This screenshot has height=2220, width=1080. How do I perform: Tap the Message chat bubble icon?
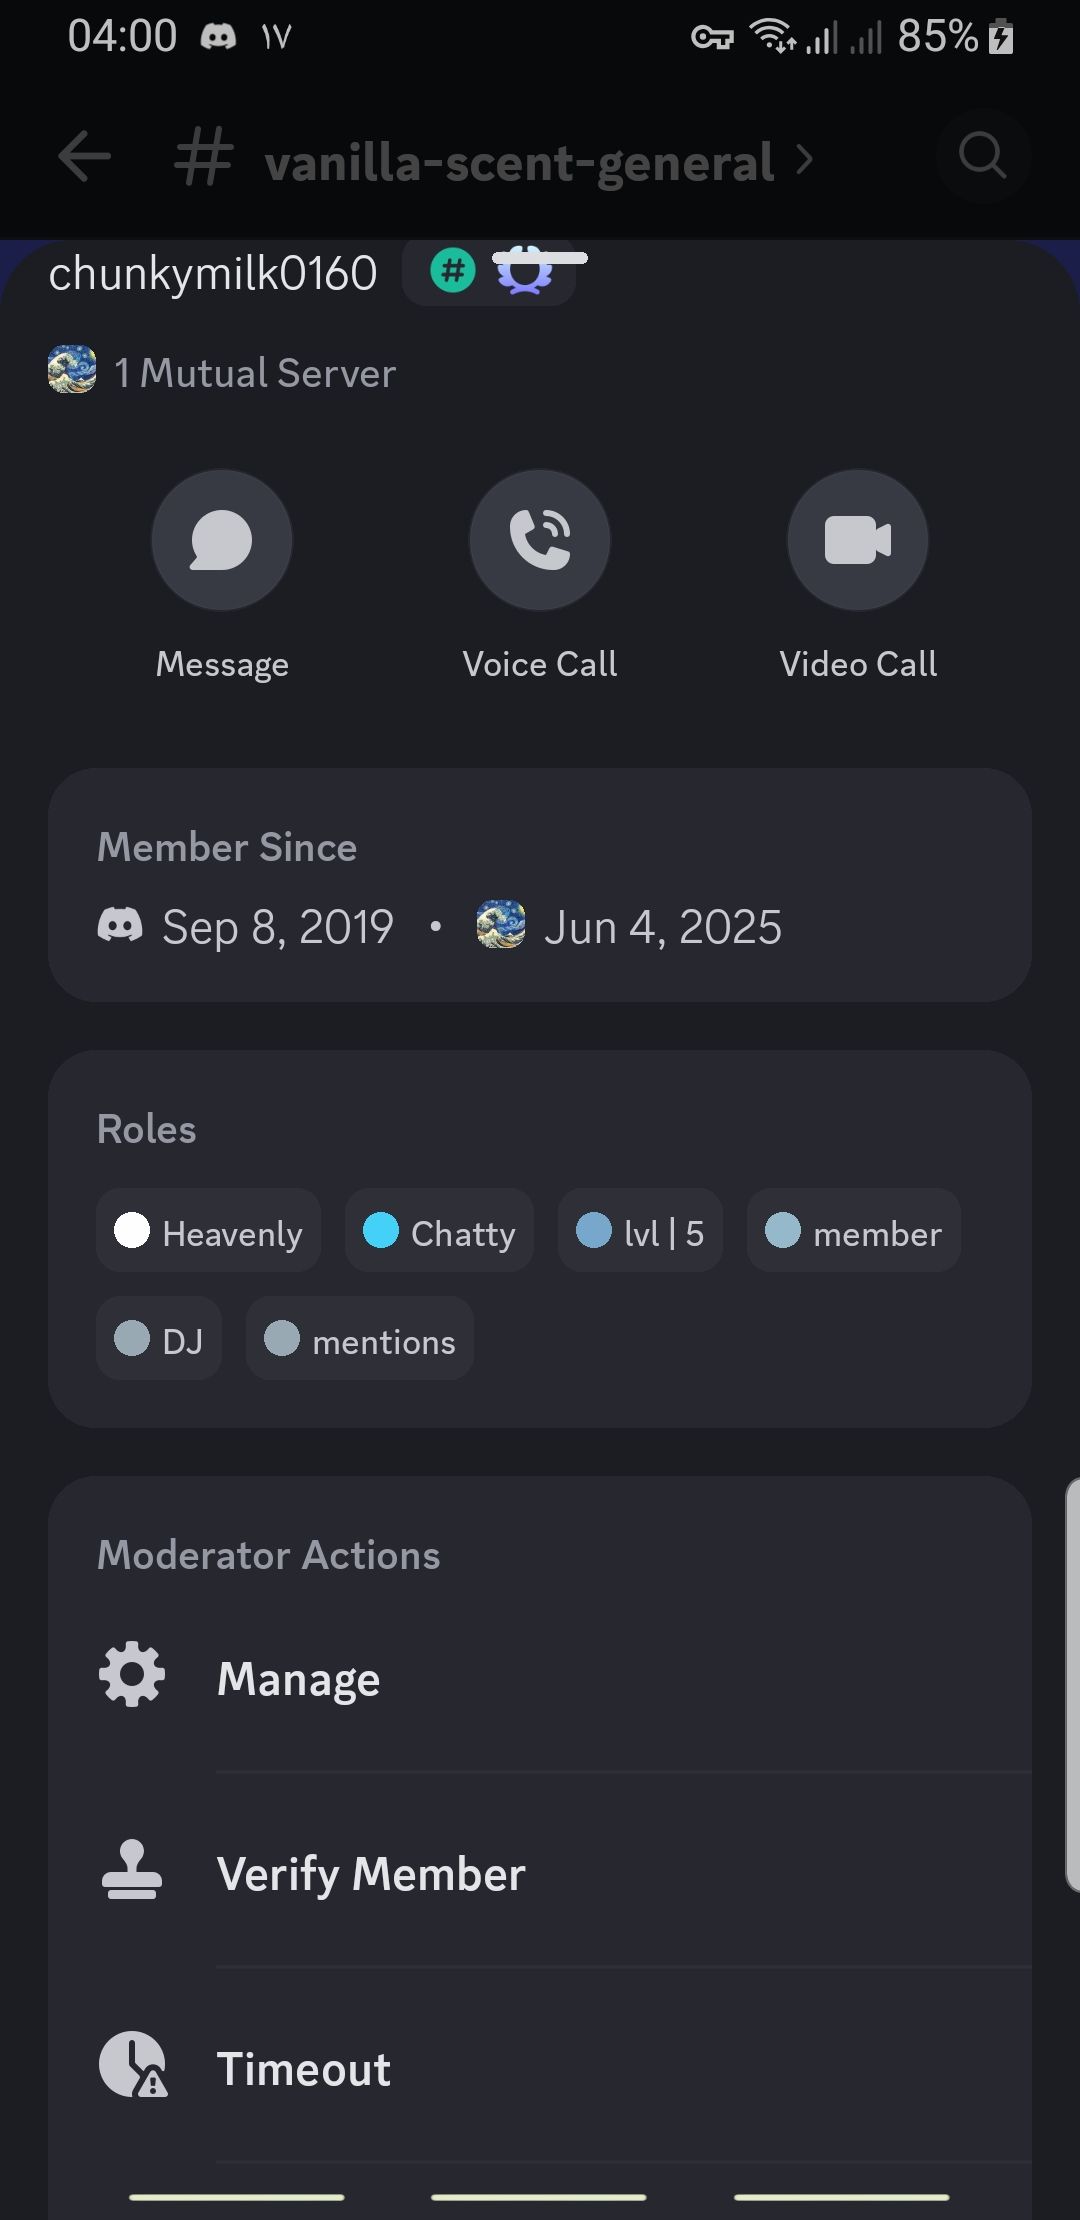click(221, 540)
